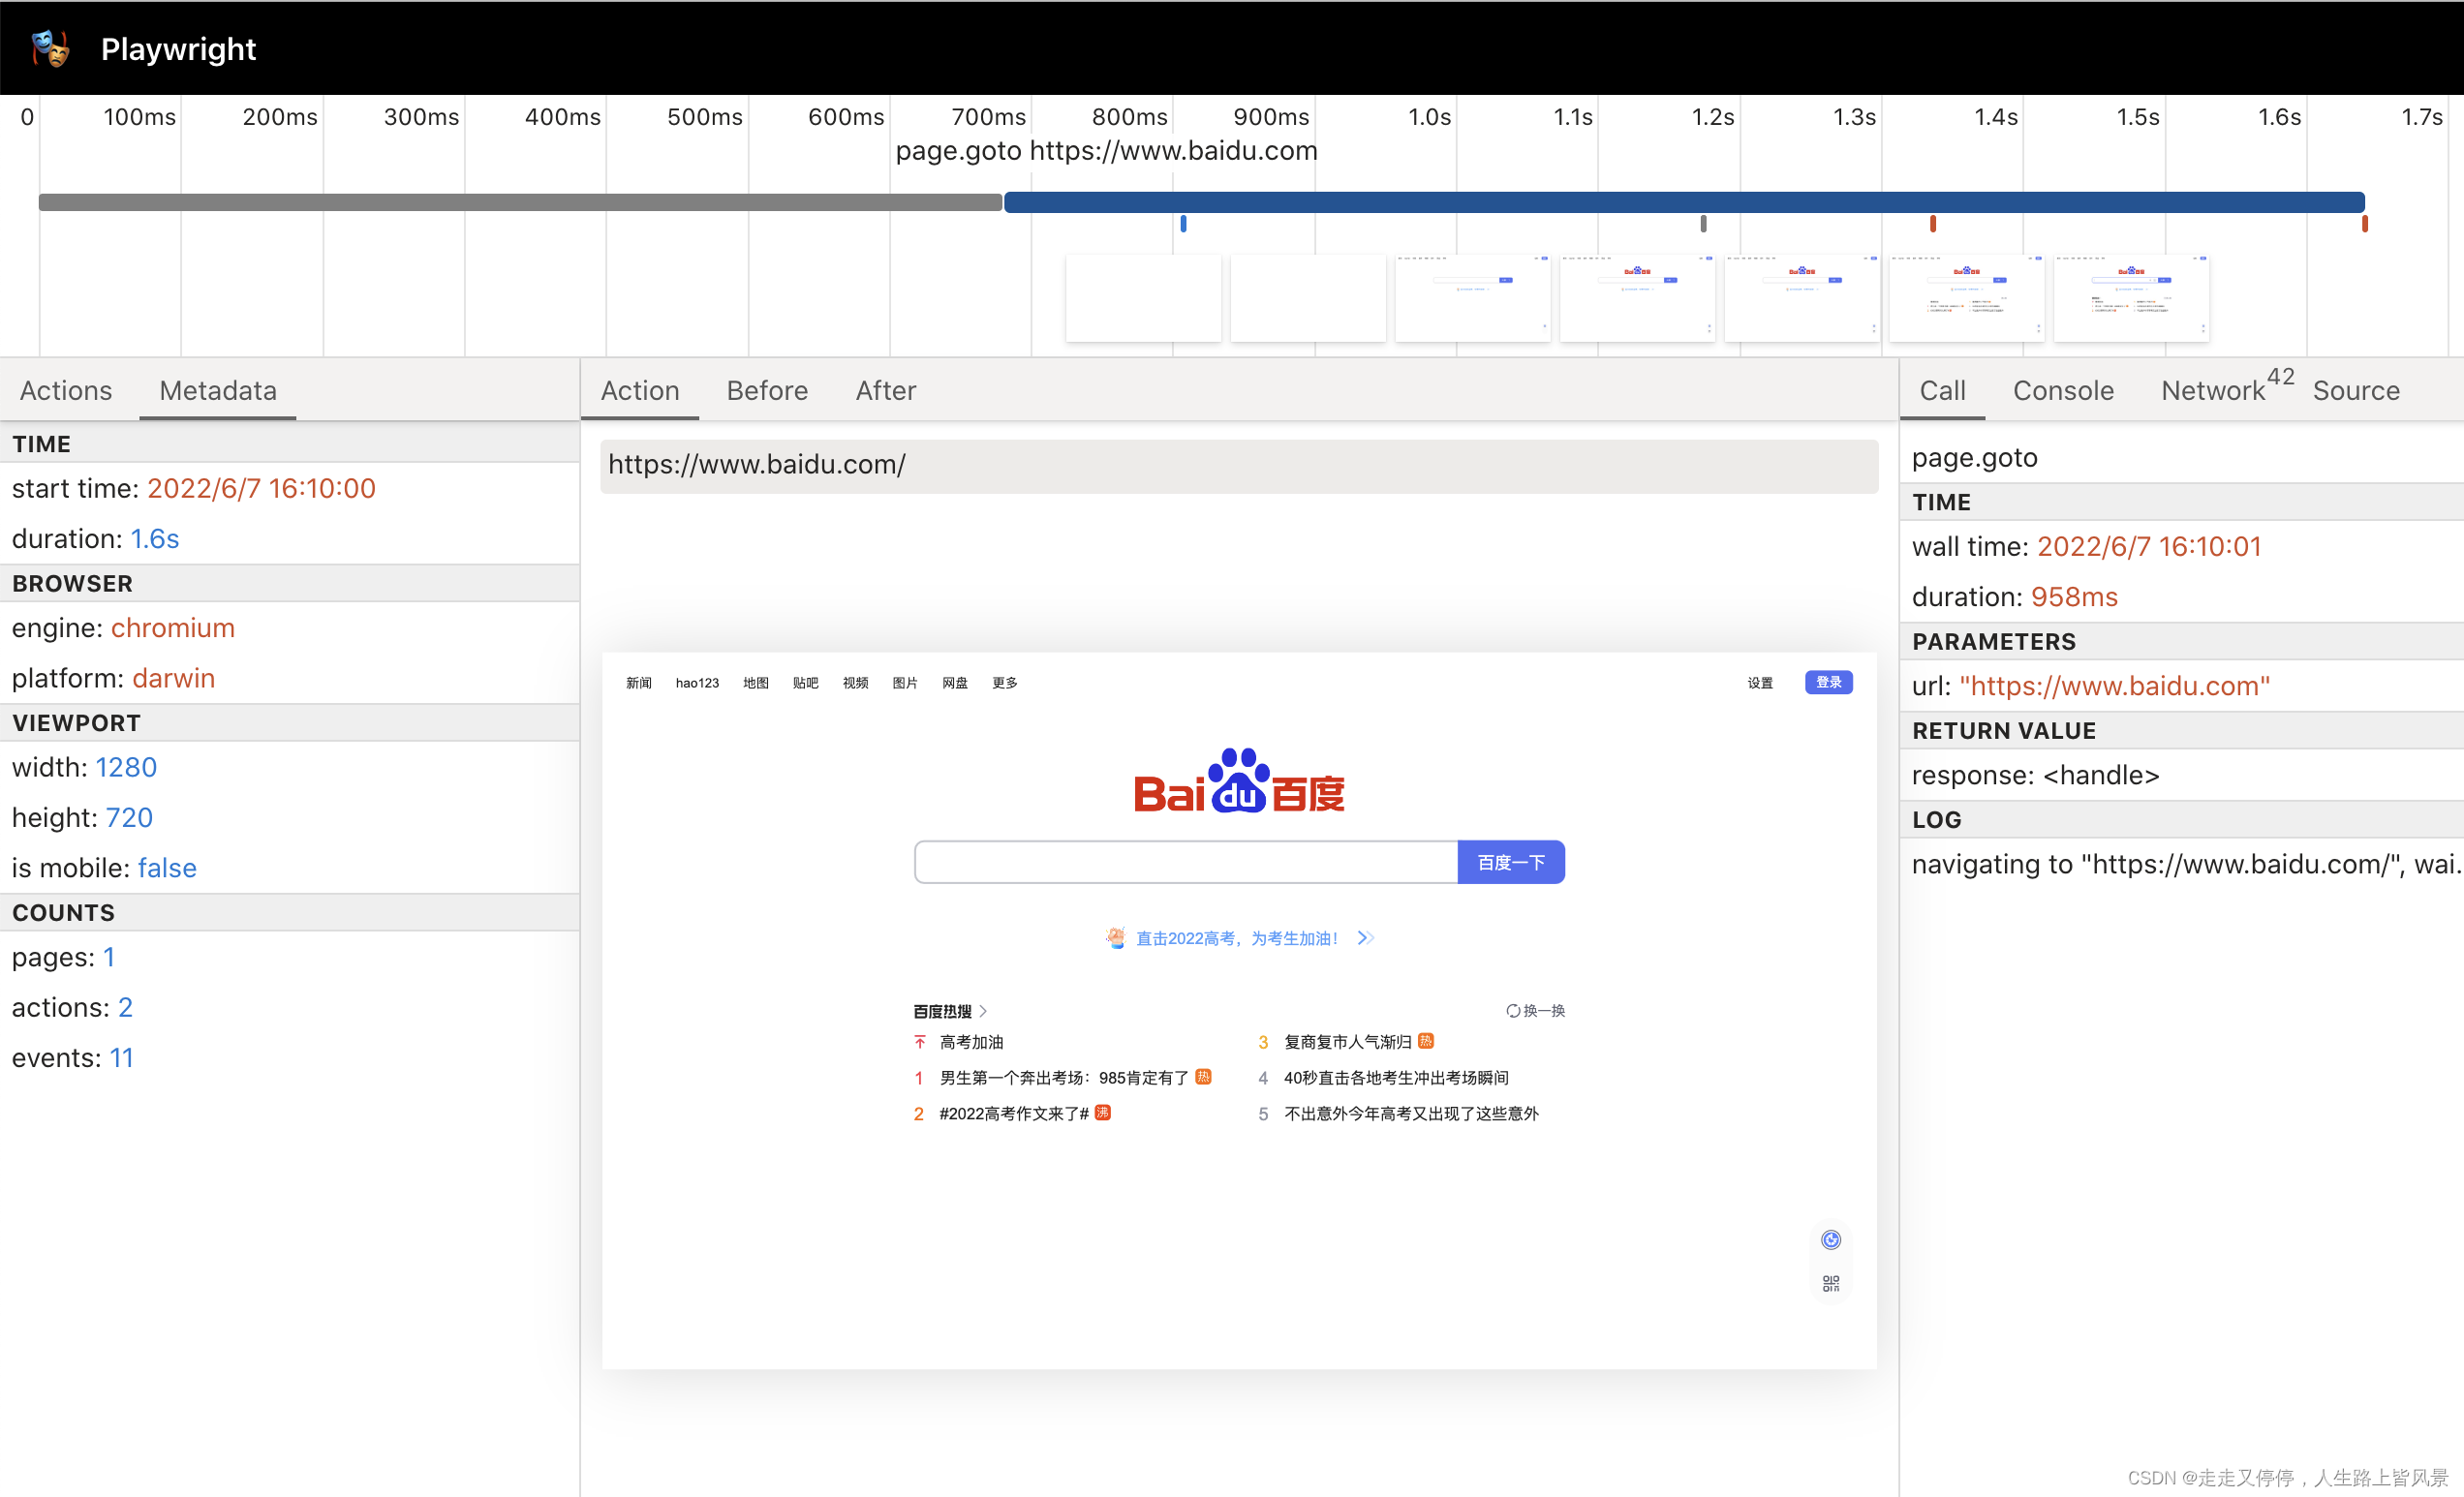2464x1497 pixels.
Task: Click the 换一换 refresh icon
Action: click(1513, 1011)
